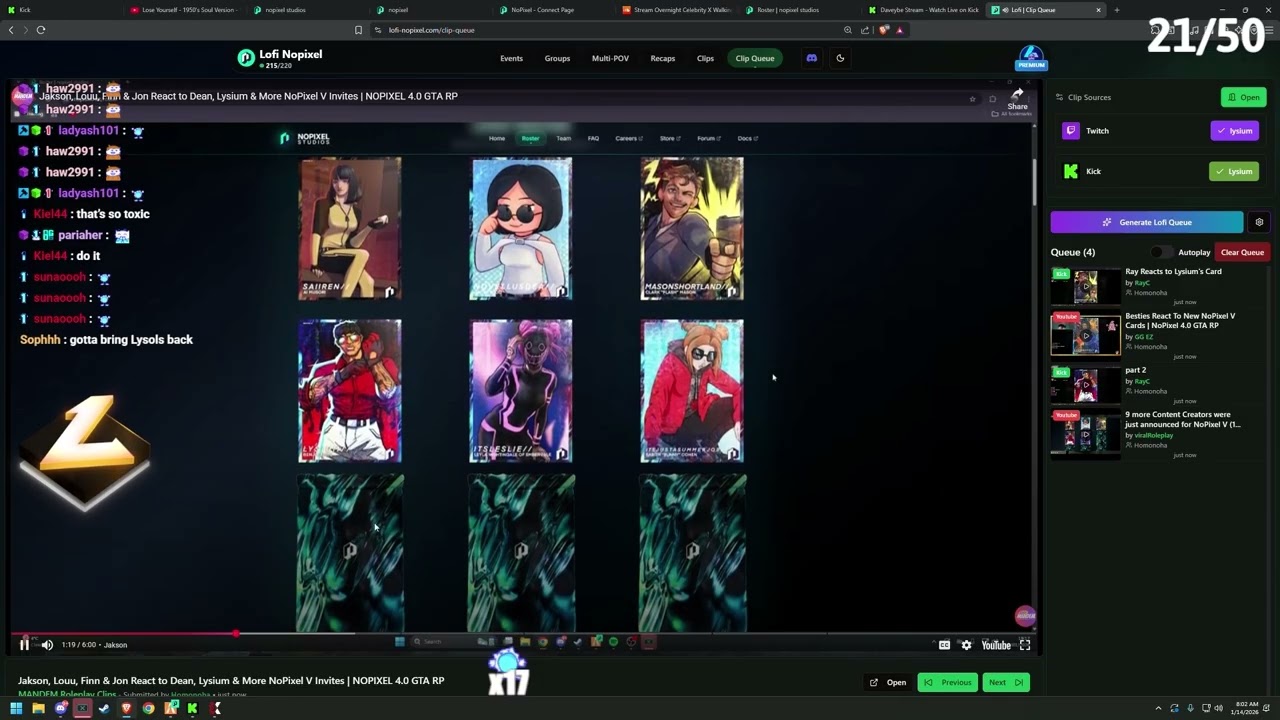Click the 'Queue (4)' heading text
The width and height of the screenshot is (1280, 720).
point(1073,252)
